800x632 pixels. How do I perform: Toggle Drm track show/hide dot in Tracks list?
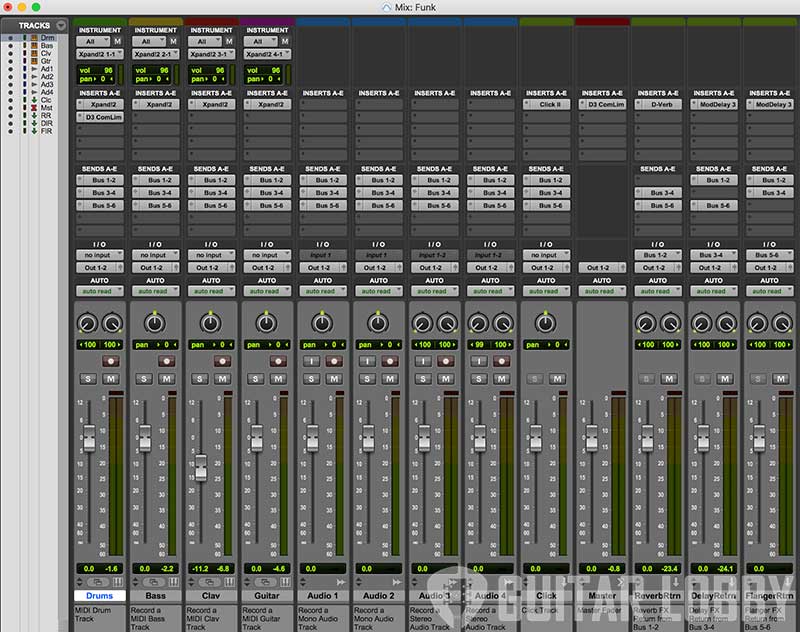click(x=10, y=38)
